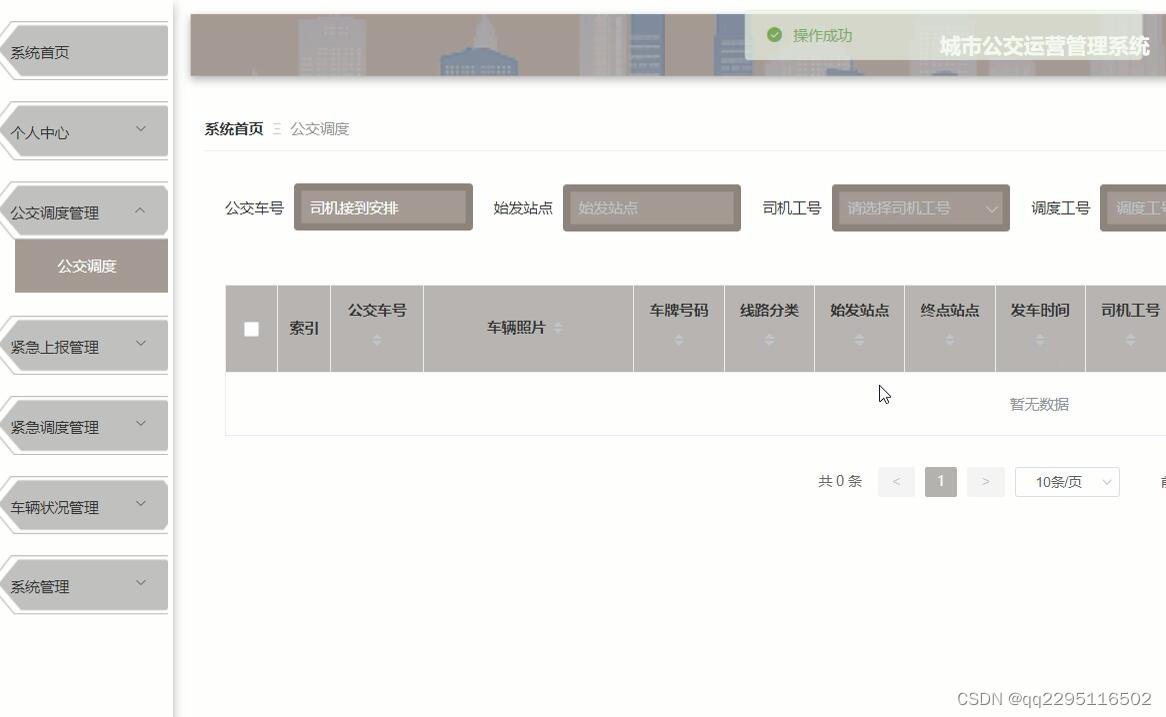Open the 请选择司机工号 dropdown
This screenshot has height=717, width=1166.
919,208
